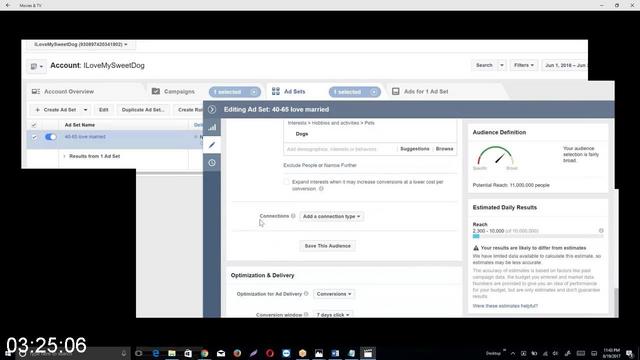Expand Results from 1 Ad Set row
640x360 pixels.
64,156
